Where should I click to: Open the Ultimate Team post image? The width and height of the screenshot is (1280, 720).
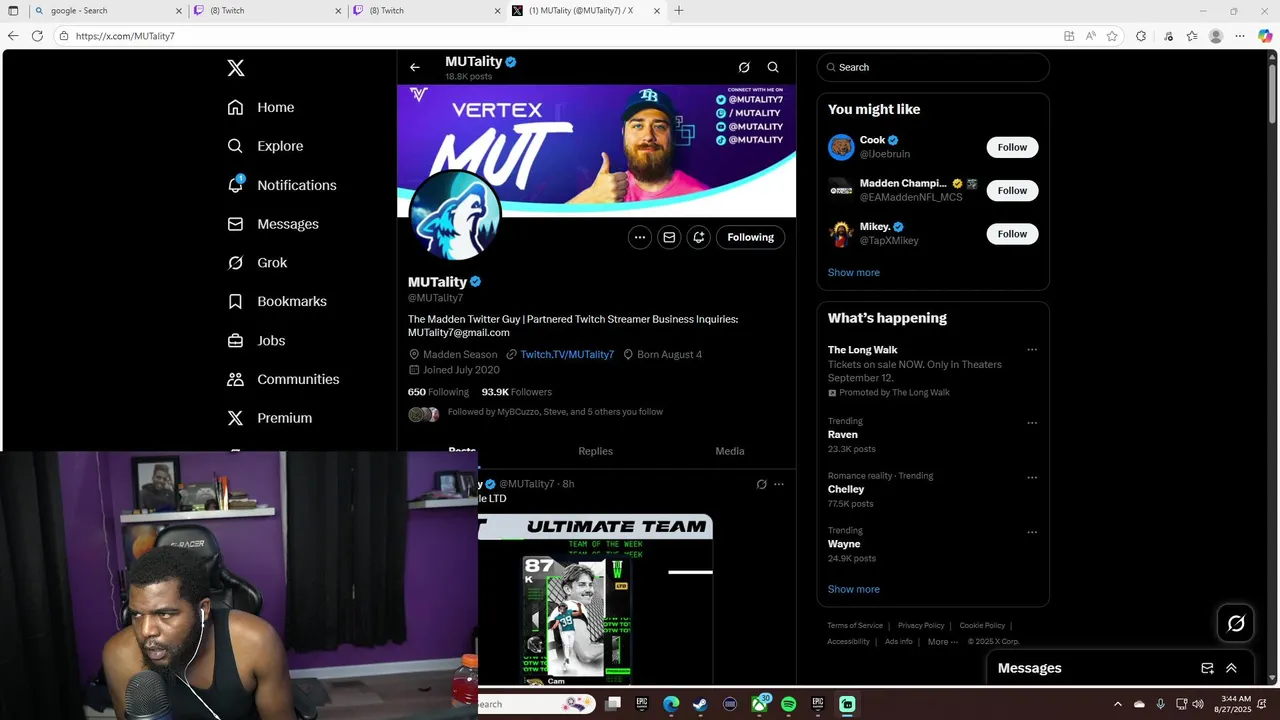595,600
